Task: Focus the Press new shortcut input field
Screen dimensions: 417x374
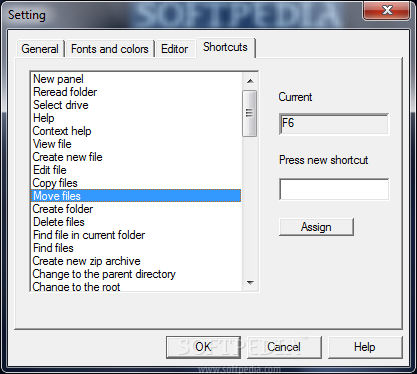Action: click(x=334, y=189)
